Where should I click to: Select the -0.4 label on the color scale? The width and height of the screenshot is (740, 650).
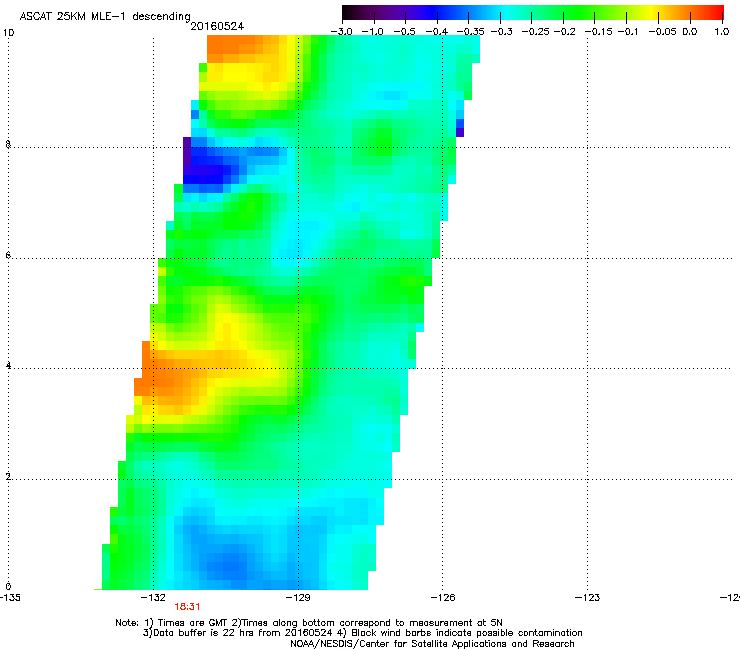tap(437, 32)
